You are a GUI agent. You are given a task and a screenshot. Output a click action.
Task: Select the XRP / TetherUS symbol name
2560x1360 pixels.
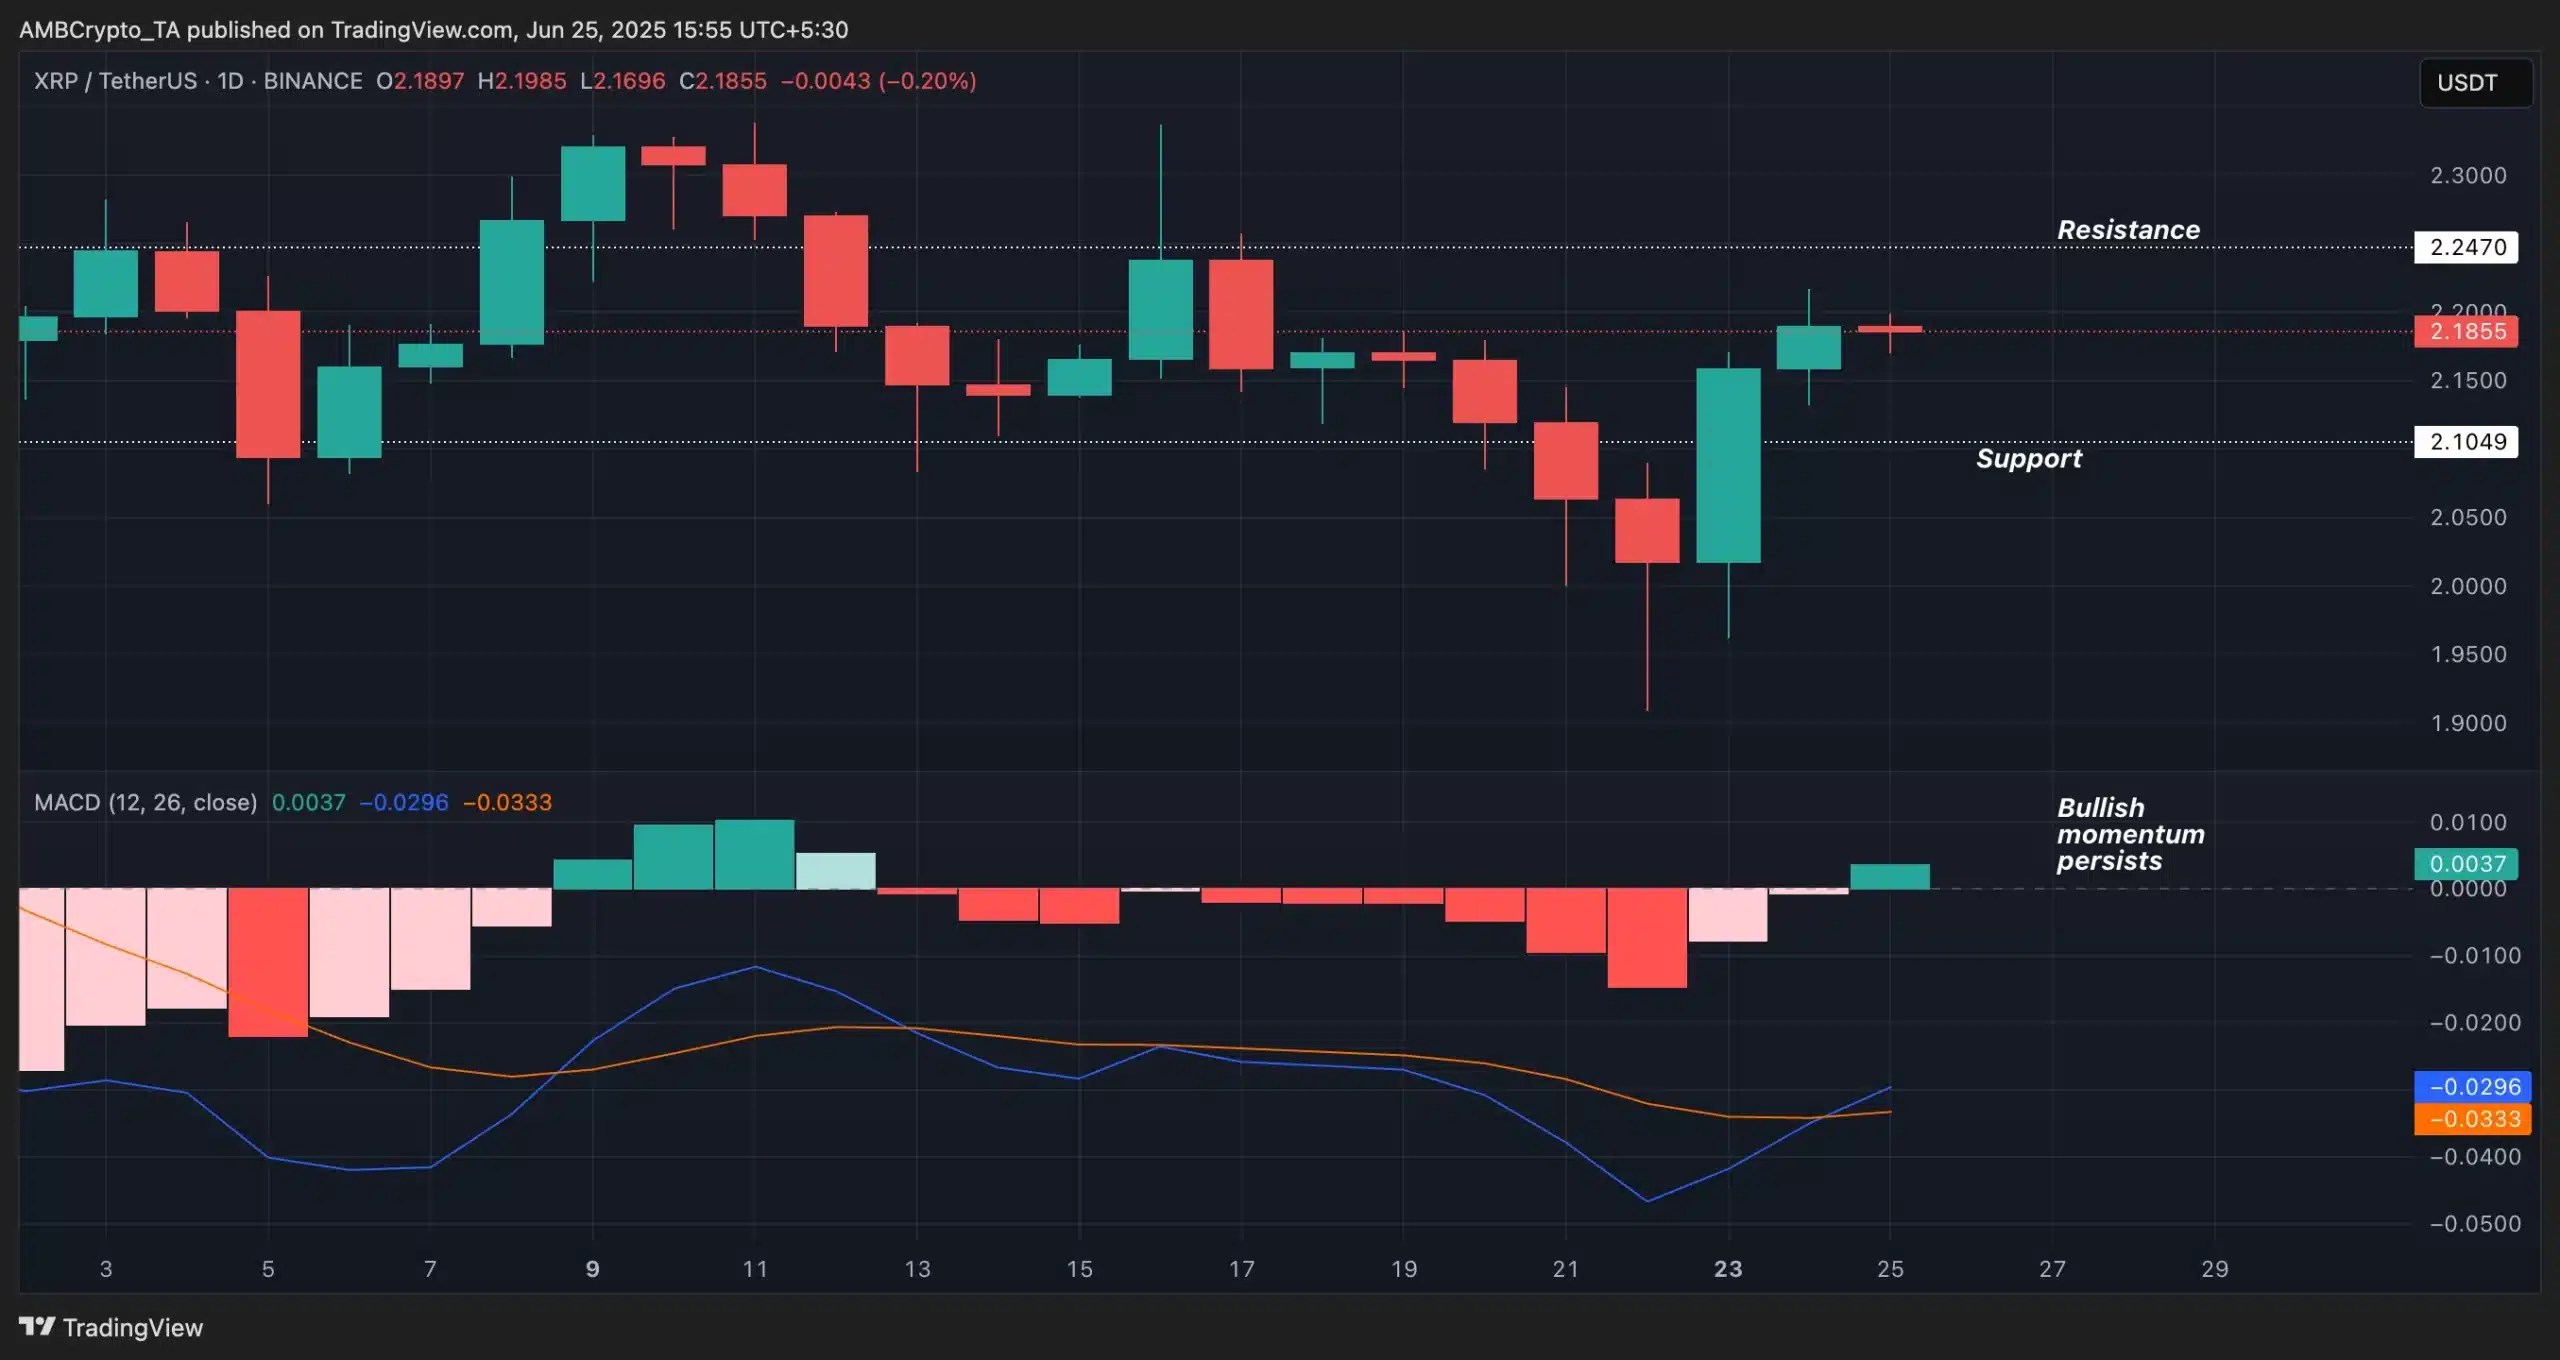[108, 81]
